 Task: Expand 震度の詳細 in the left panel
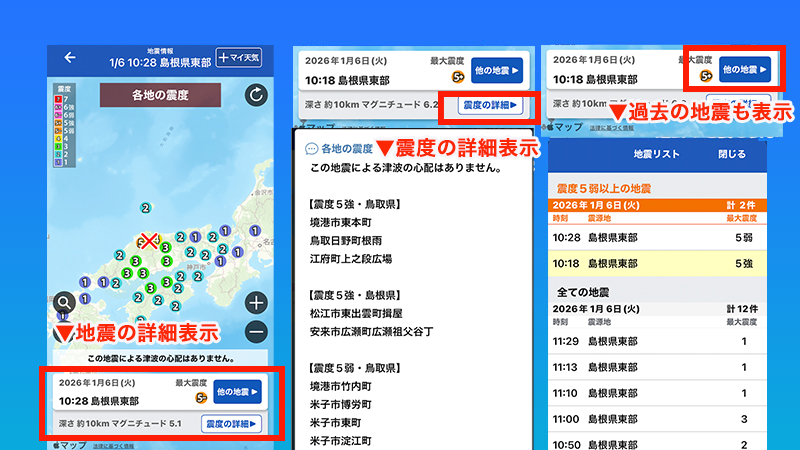pyautogui.click(x=231, y=425)
